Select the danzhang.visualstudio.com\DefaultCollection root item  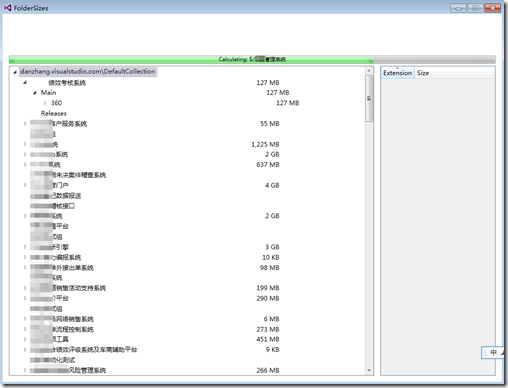pyautogui.click(x=88, y=71)
